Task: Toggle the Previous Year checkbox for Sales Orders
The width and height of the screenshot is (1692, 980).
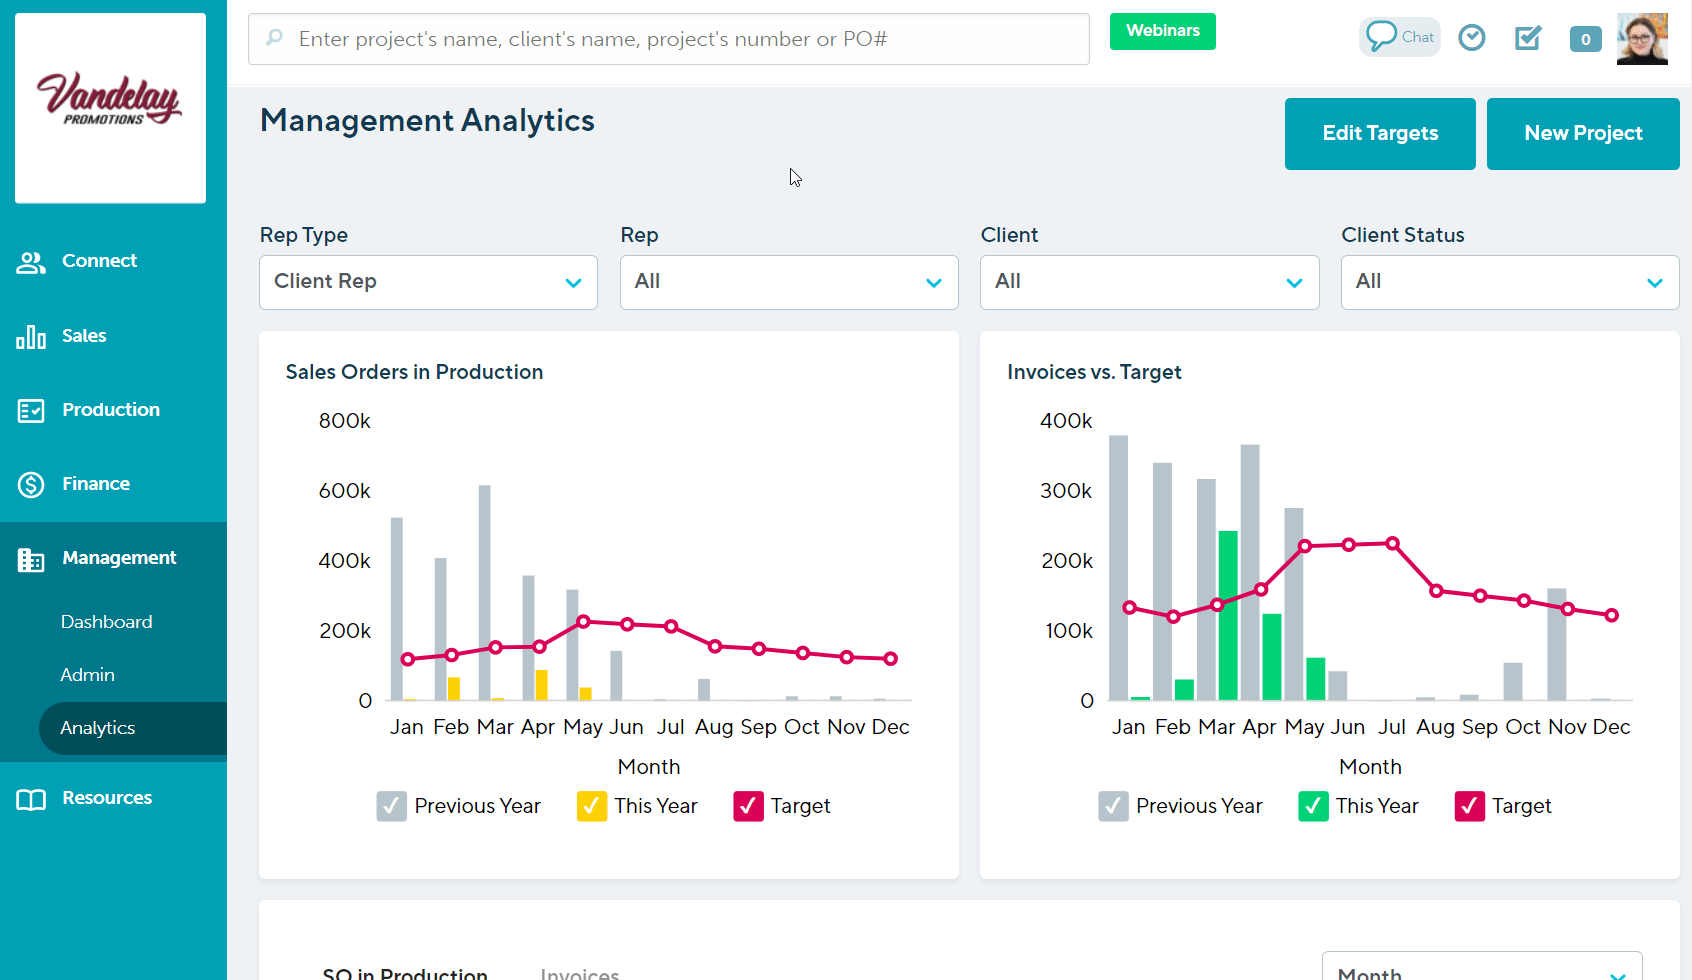Action: (x=391, y=806)
